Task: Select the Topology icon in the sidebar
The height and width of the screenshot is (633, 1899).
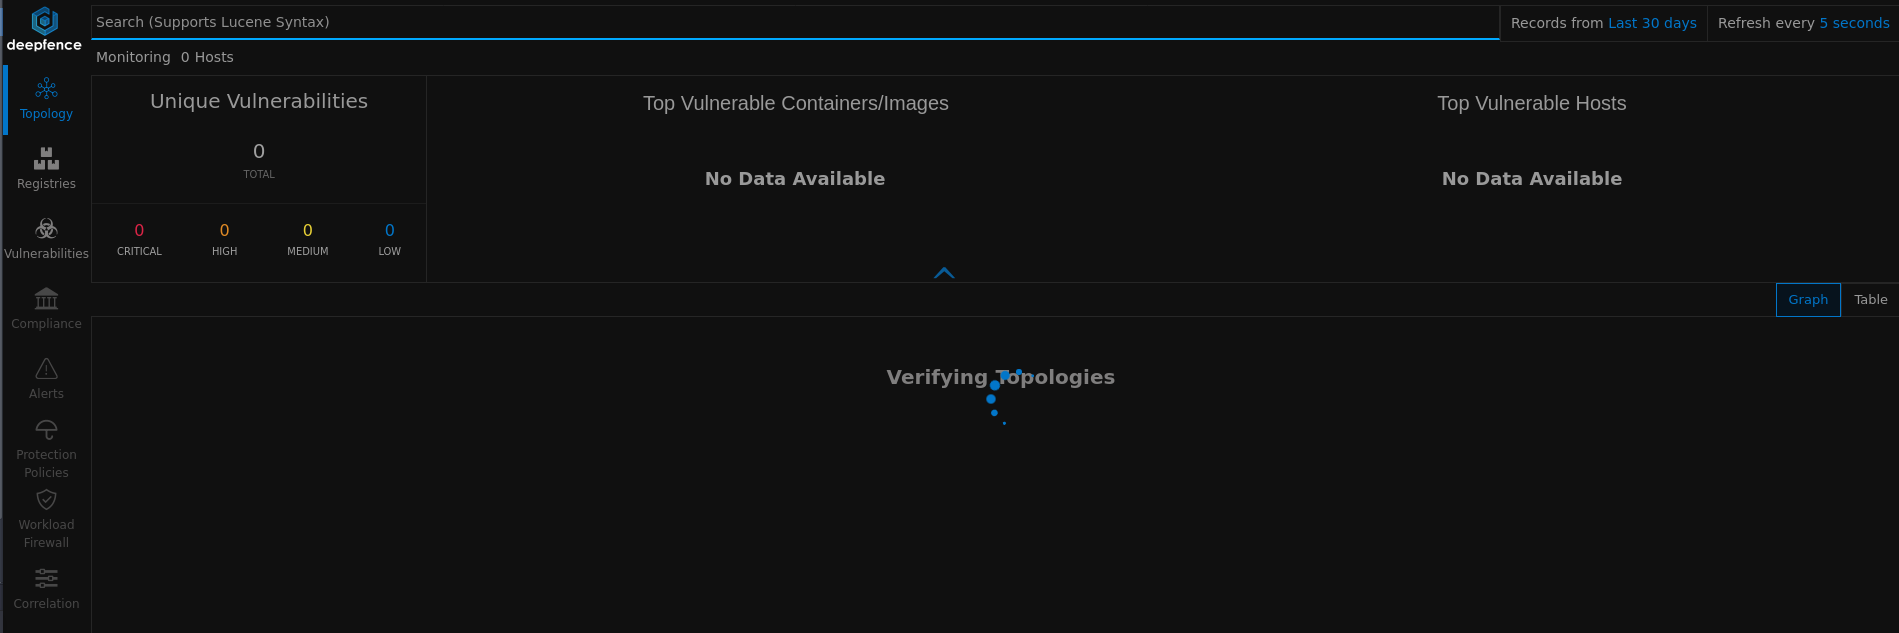Action: point(45,97)
